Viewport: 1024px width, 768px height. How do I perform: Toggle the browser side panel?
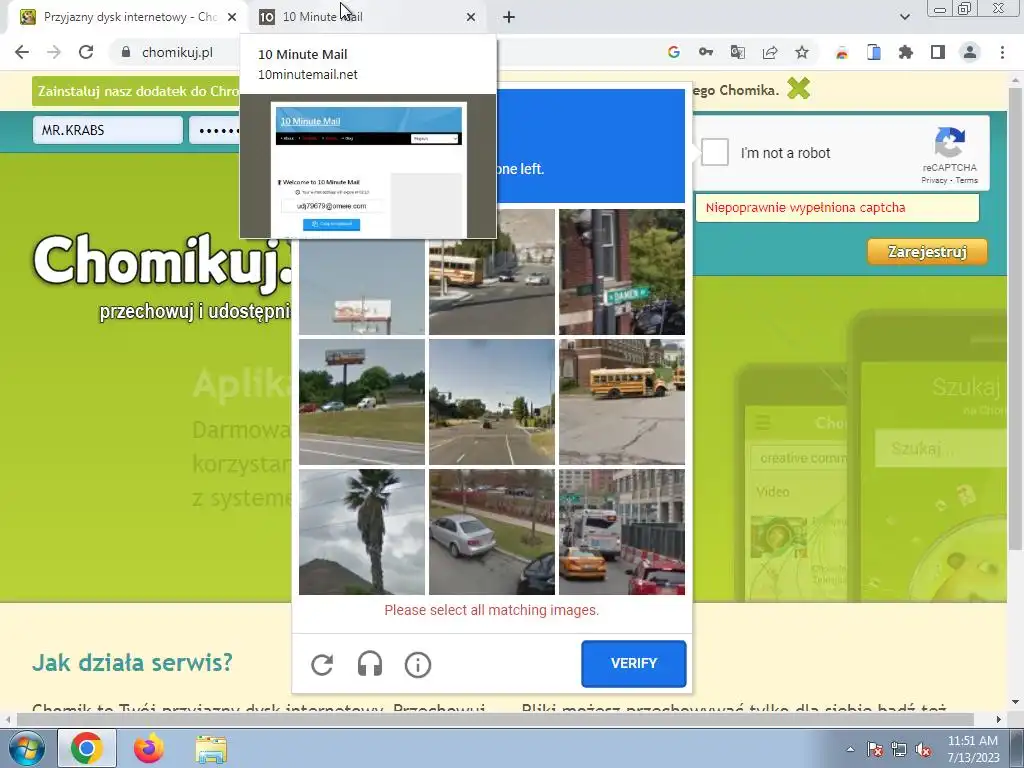(x=938, y=52)
